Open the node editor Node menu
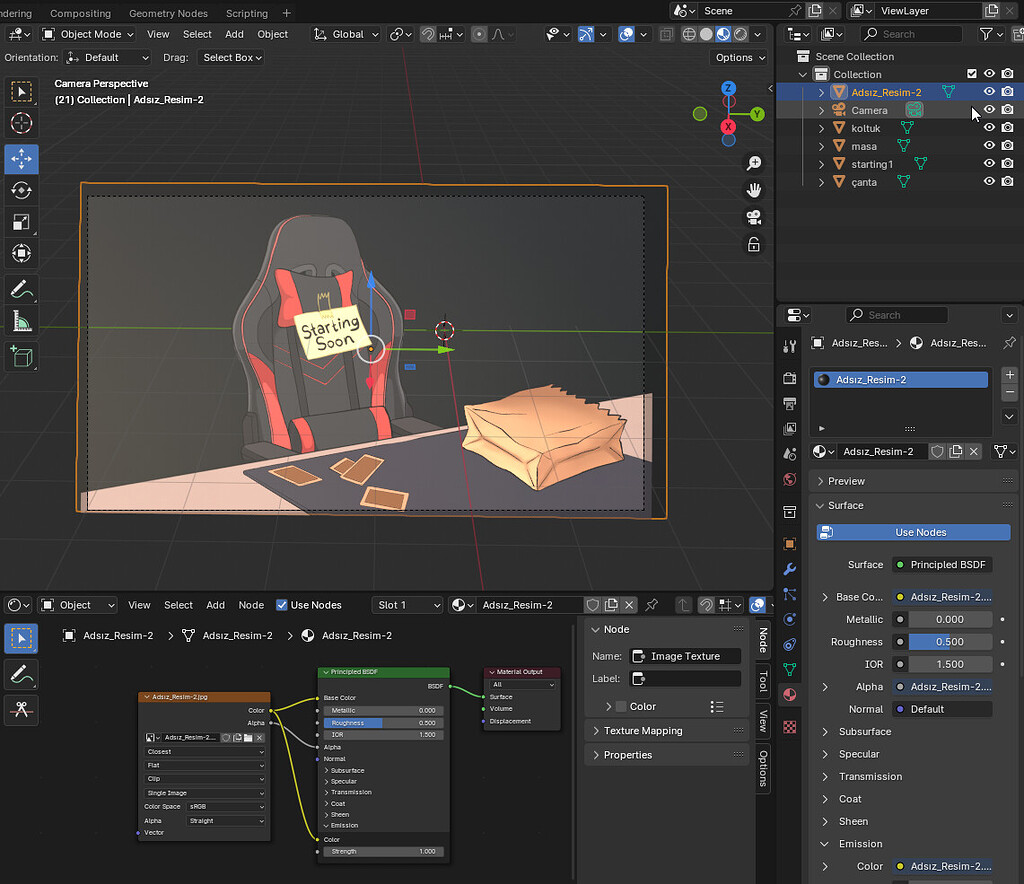This screenshot has width=1024, height=884. click(251, 605)
